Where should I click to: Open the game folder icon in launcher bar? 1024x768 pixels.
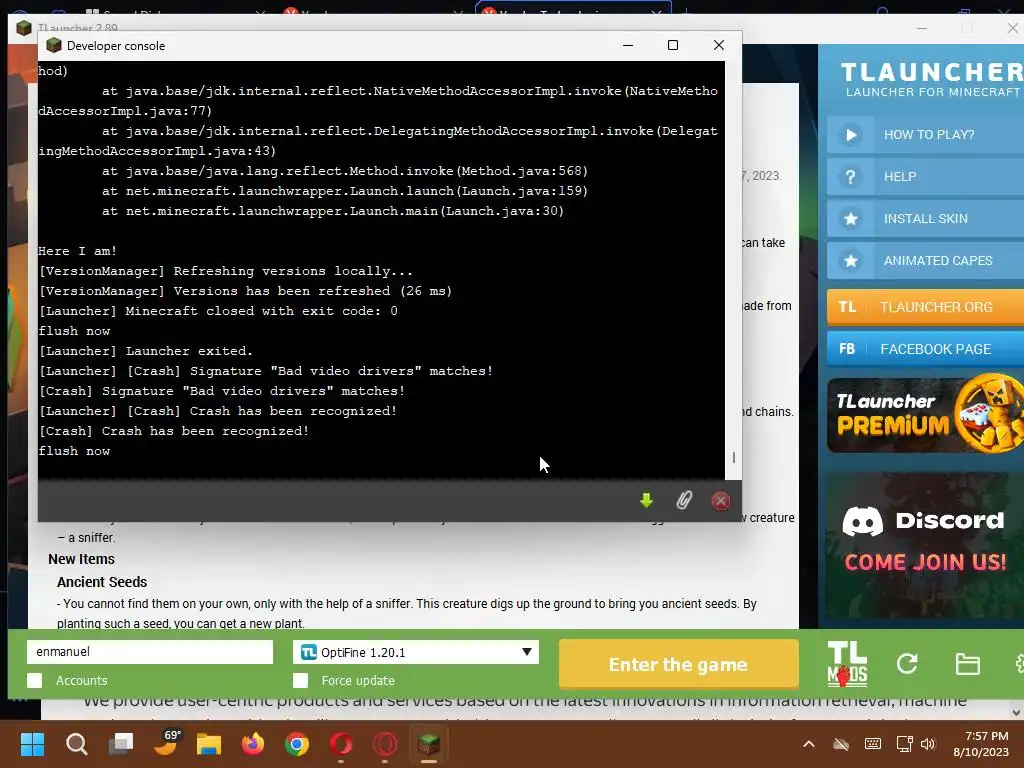click(967, 664)
